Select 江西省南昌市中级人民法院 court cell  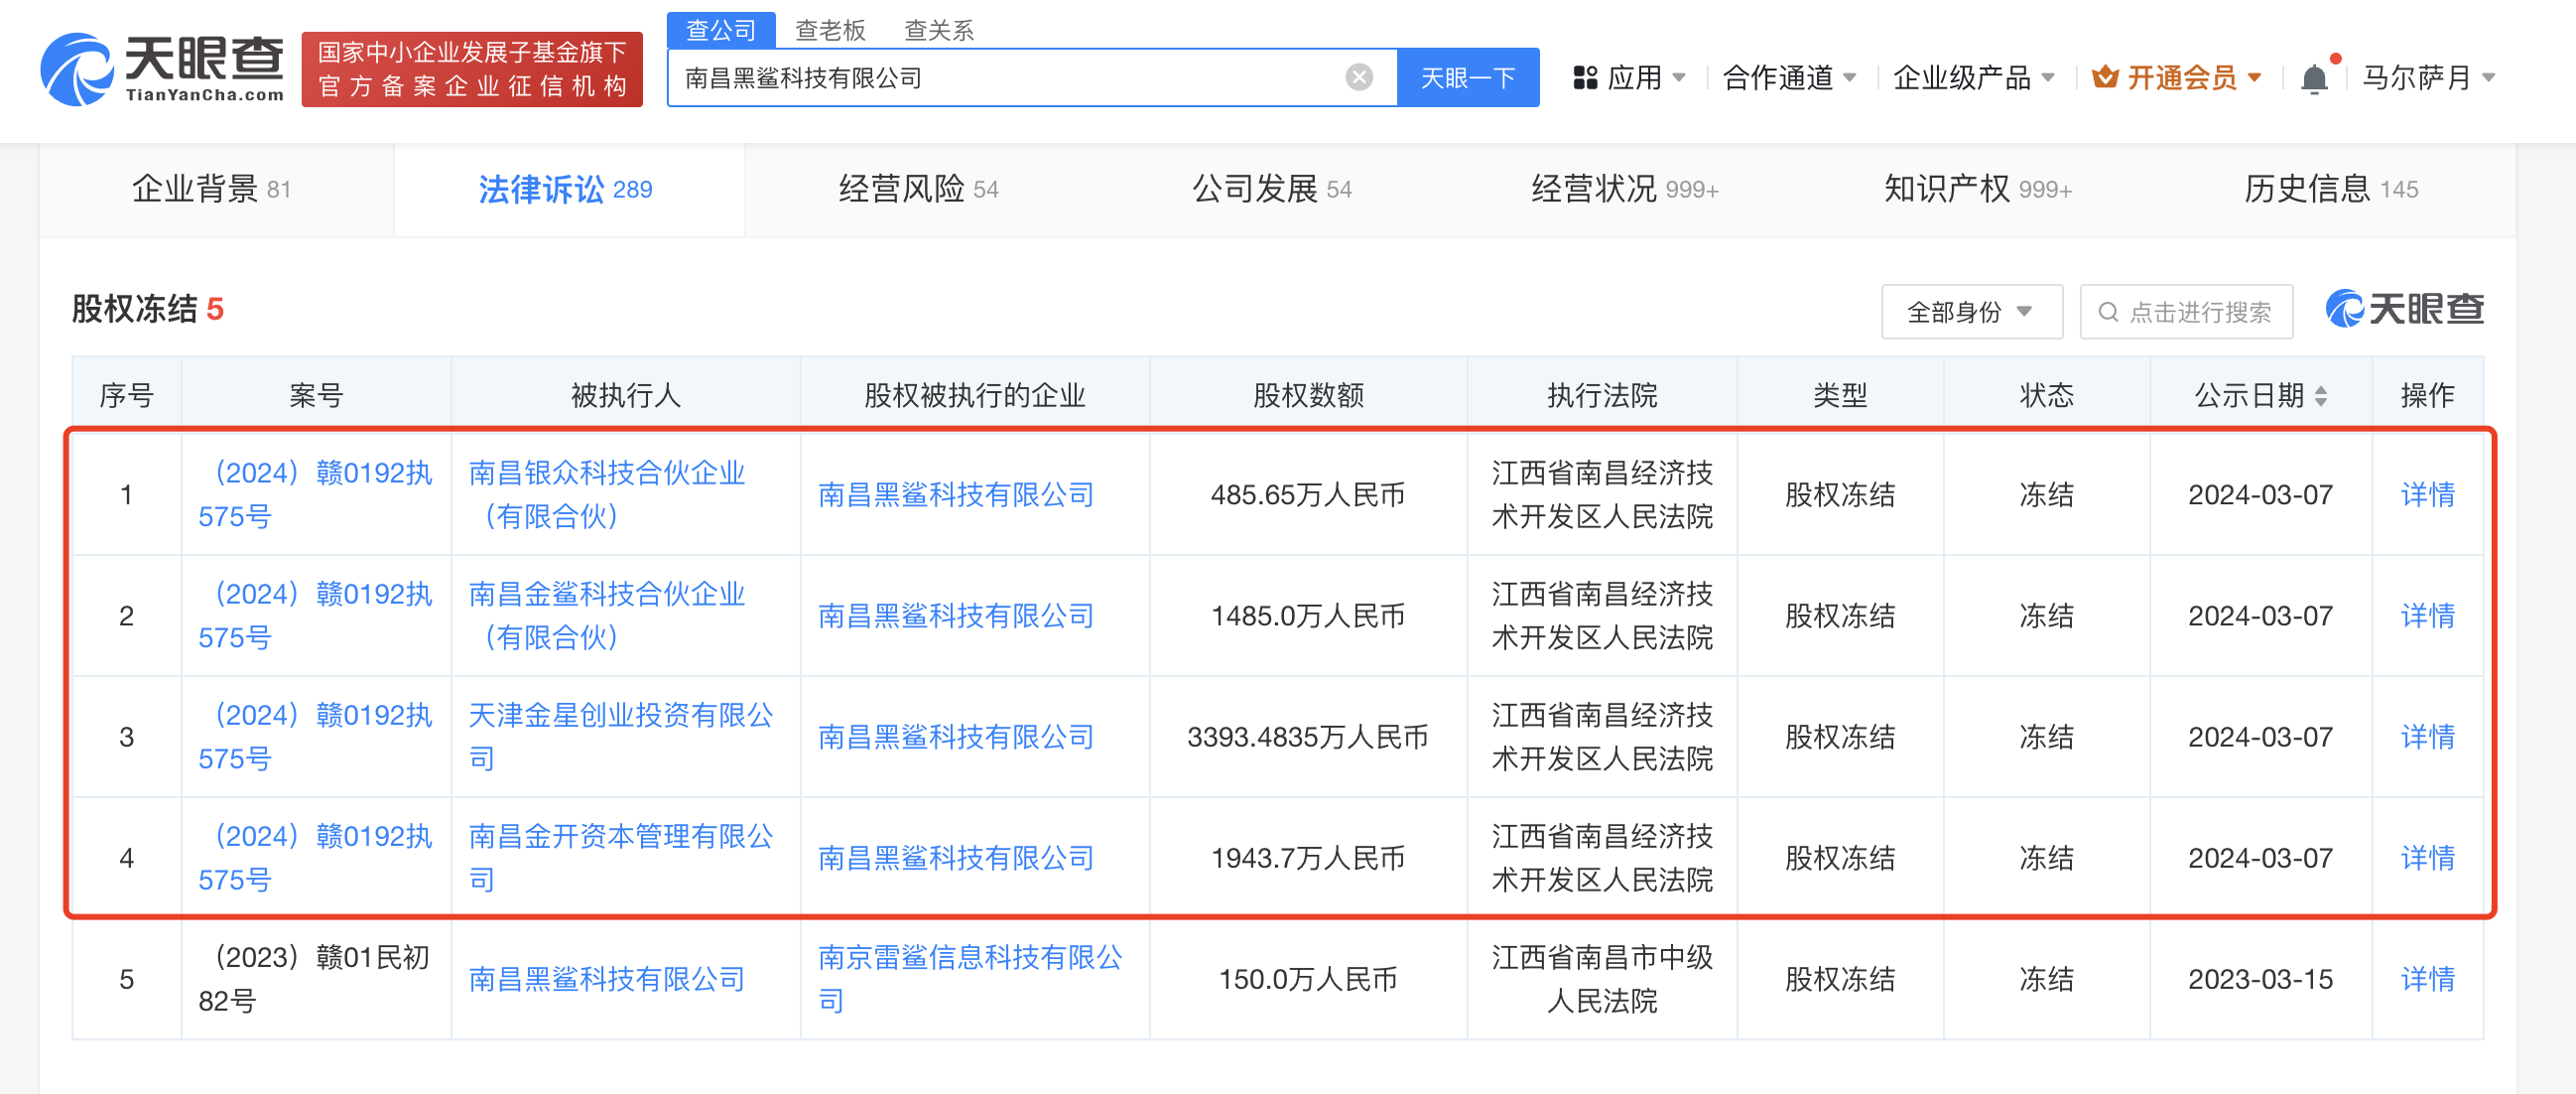pos(1602,978)
